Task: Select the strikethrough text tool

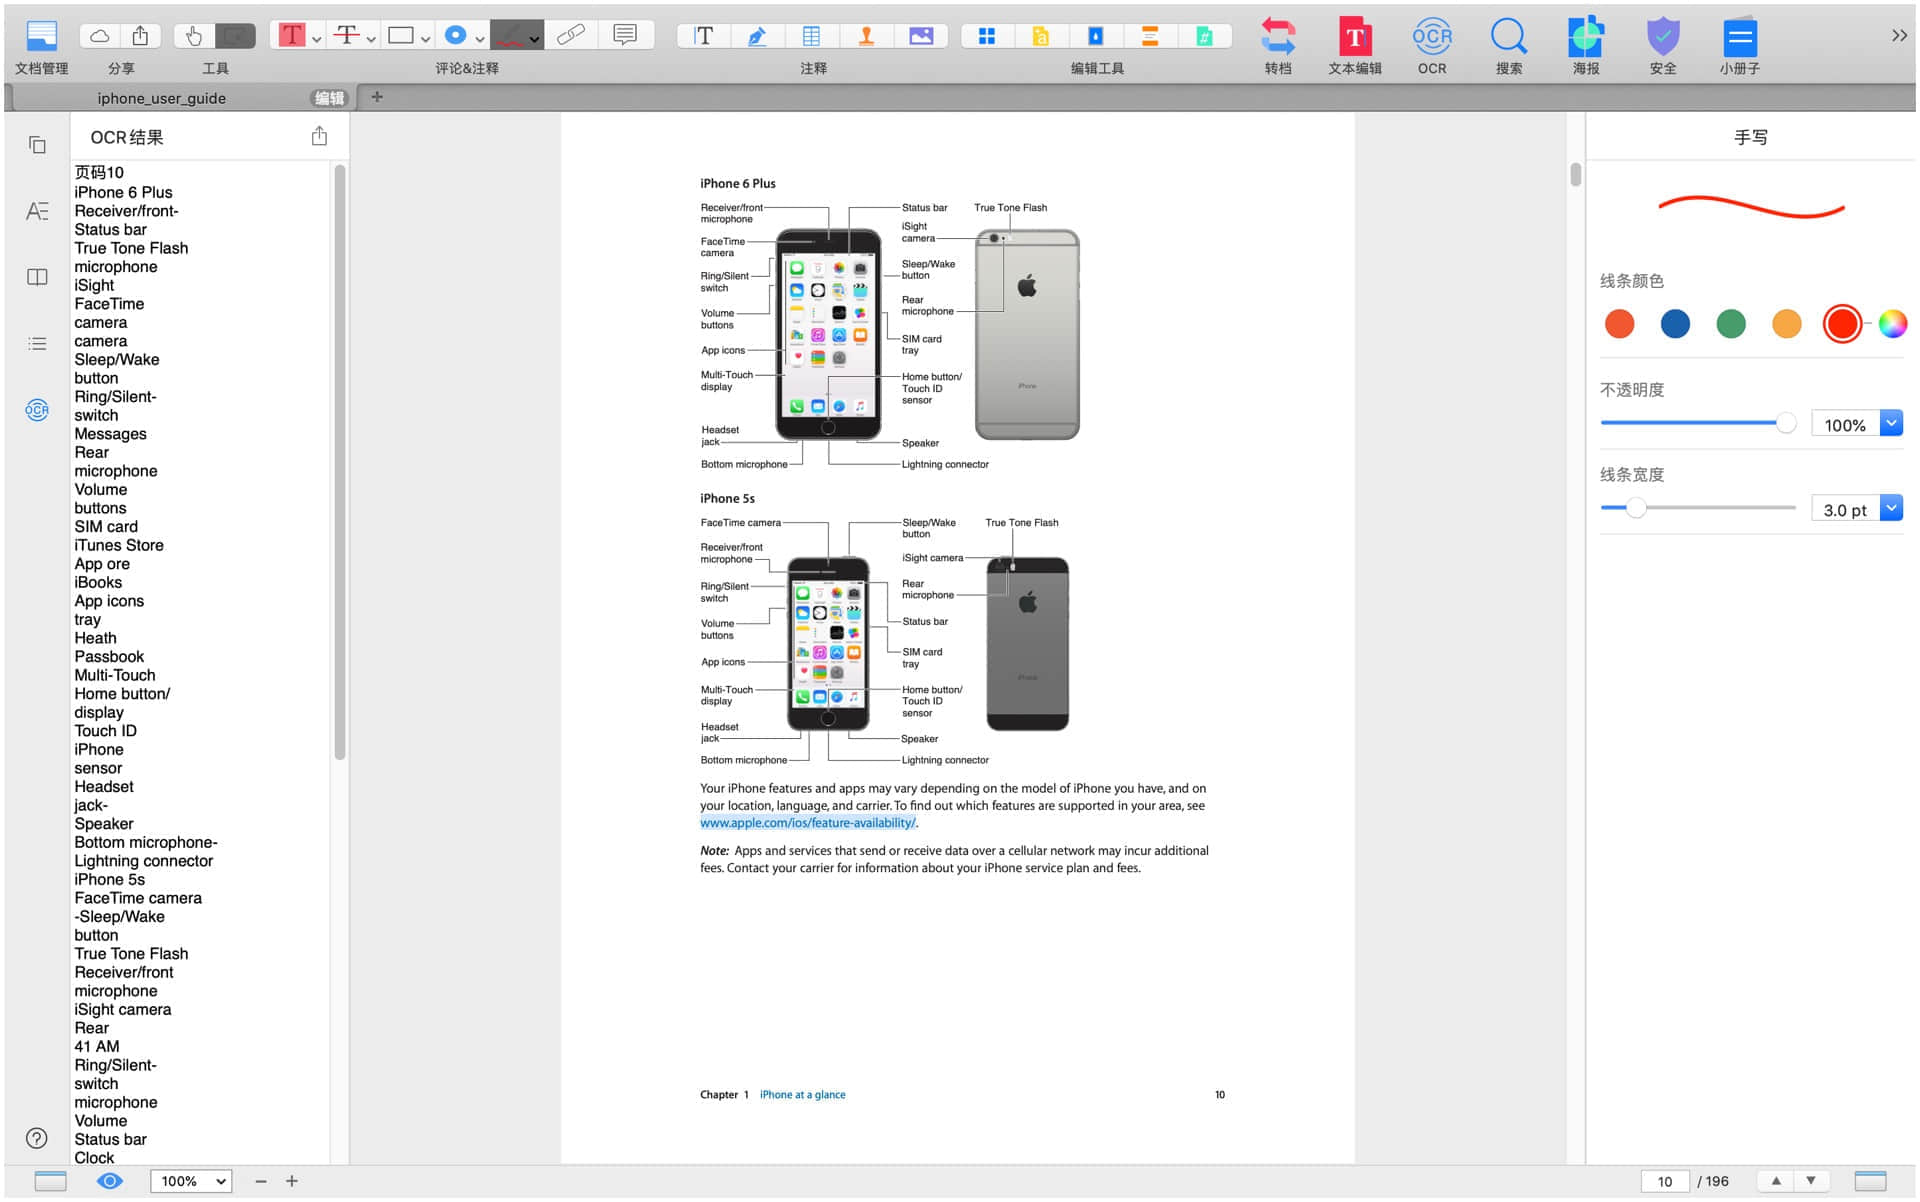Action: point(346,36)
